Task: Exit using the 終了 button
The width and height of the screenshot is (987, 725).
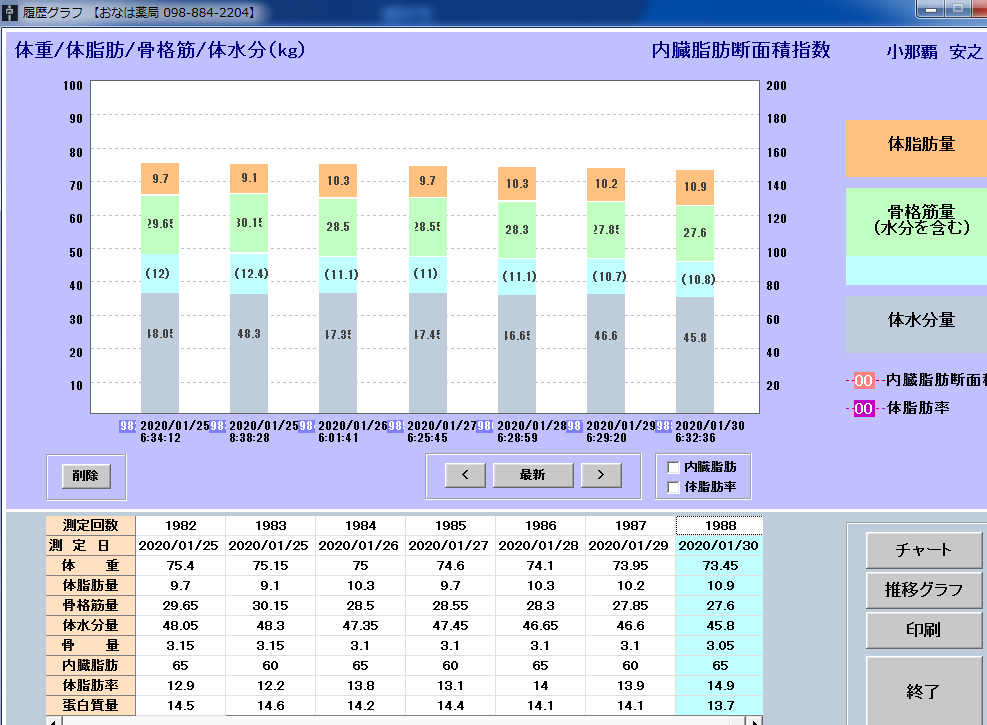Action: (x=923, y=690)
